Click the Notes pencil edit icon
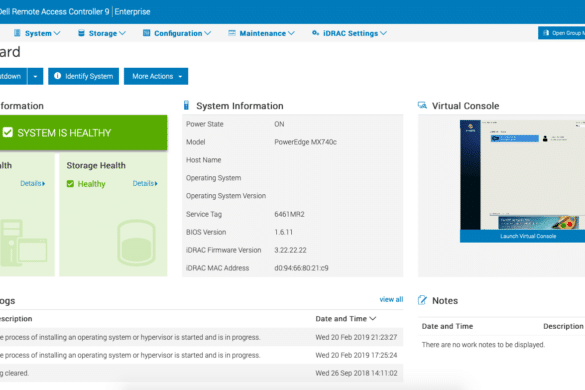Image resolution: width=585 pixels, height=390 pixels. pyautogui.click(x=422, y=300)
